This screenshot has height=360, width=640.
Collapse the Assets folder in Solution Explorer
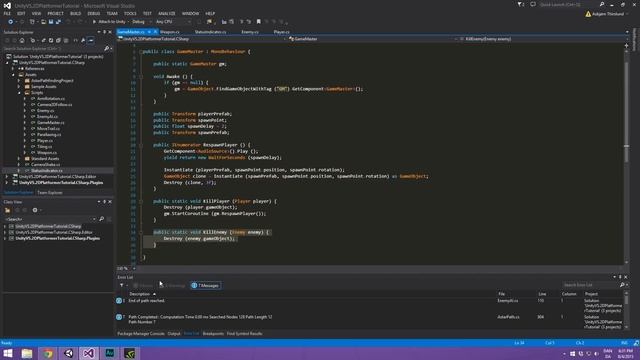13,75
